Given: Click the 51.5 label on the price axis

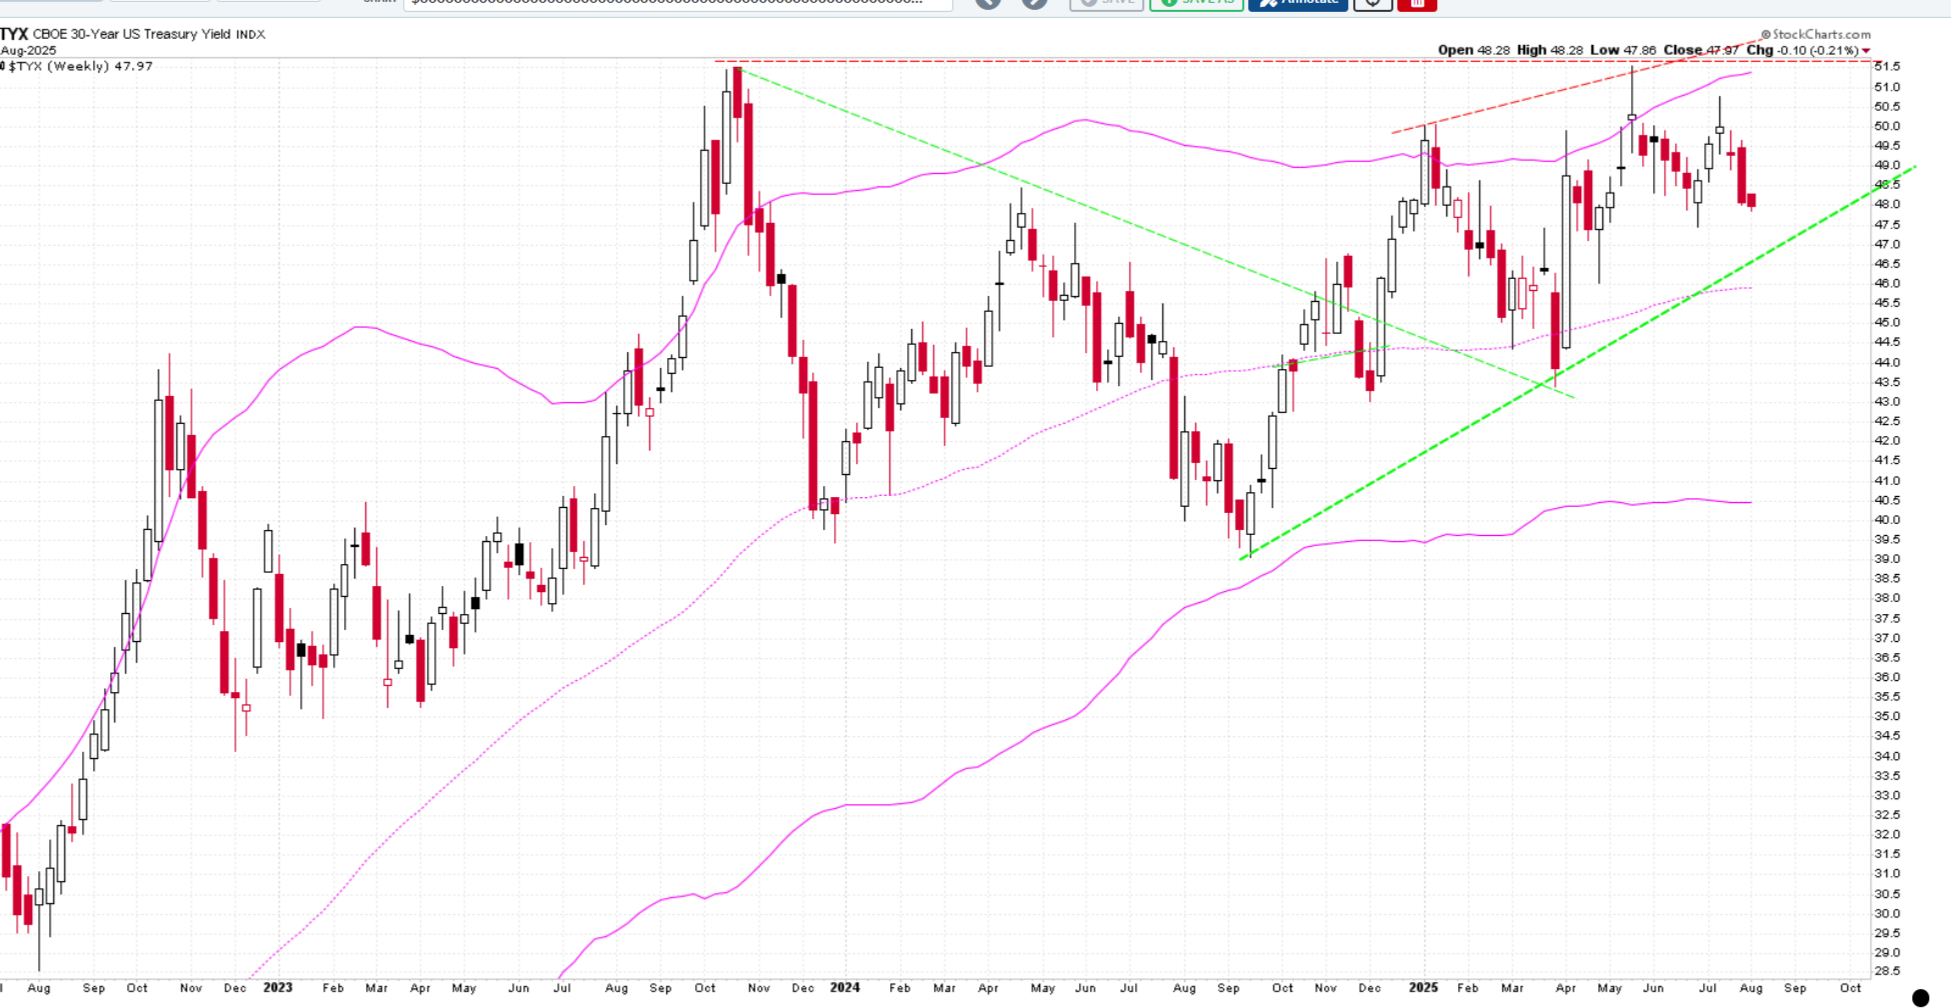Looking at the screenshot, I should 1888,67.
